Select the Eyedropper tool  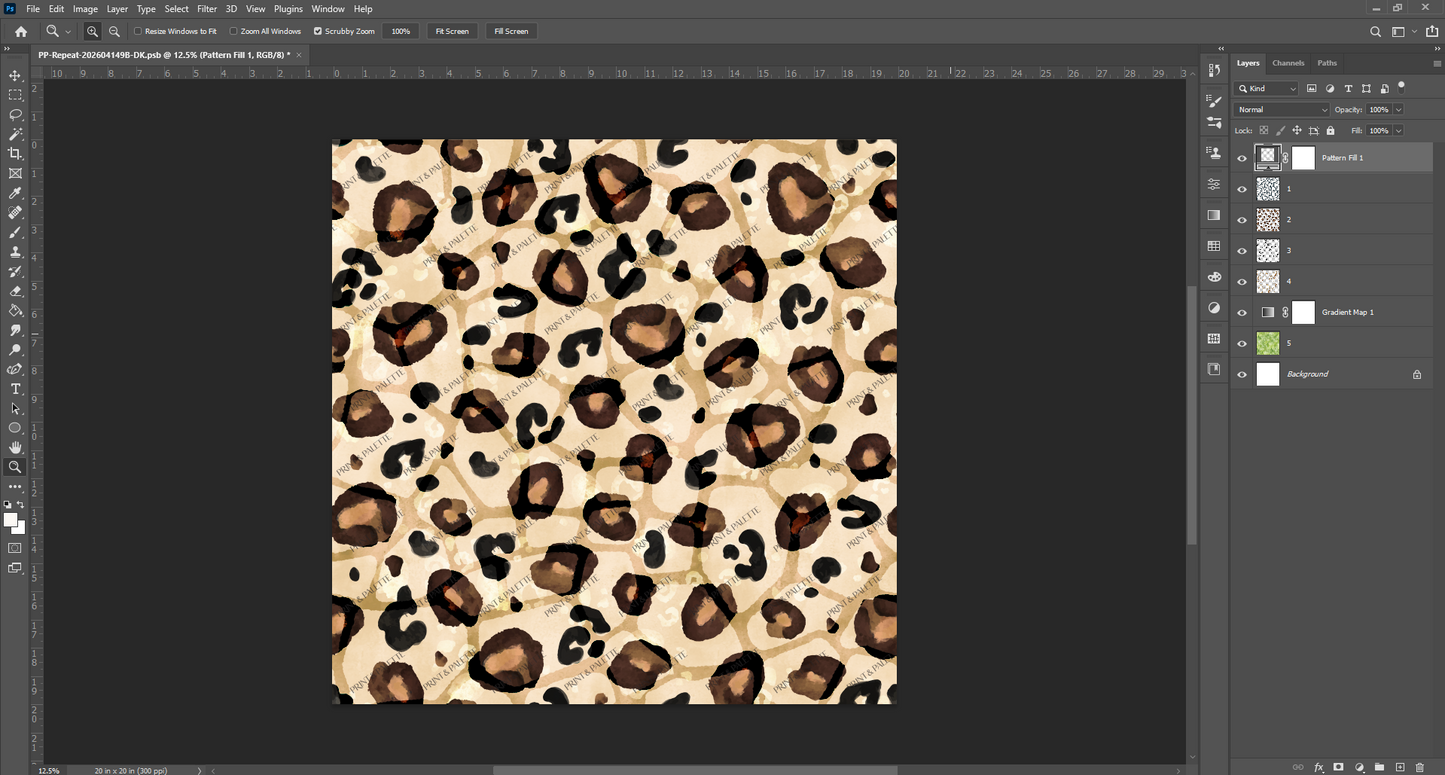pyautogui.click(x=15, y=193)
